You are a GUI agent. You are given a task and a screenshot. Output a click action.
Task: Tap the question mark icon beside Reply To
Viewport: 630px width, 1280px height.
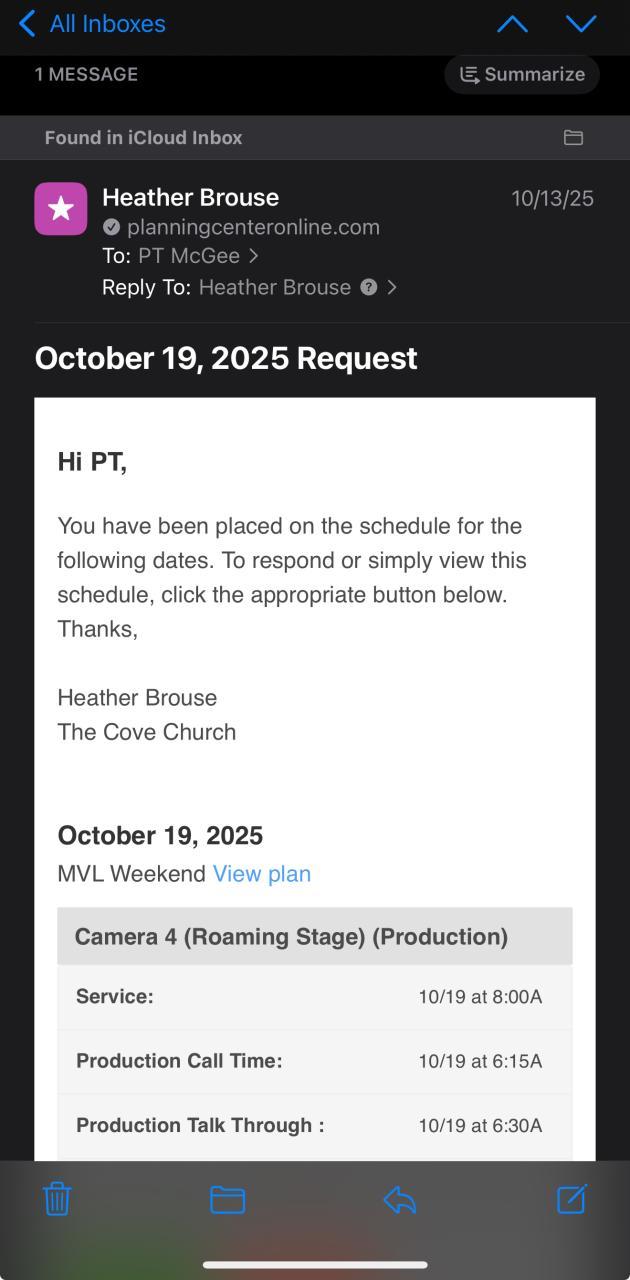(x=369, y=287)
